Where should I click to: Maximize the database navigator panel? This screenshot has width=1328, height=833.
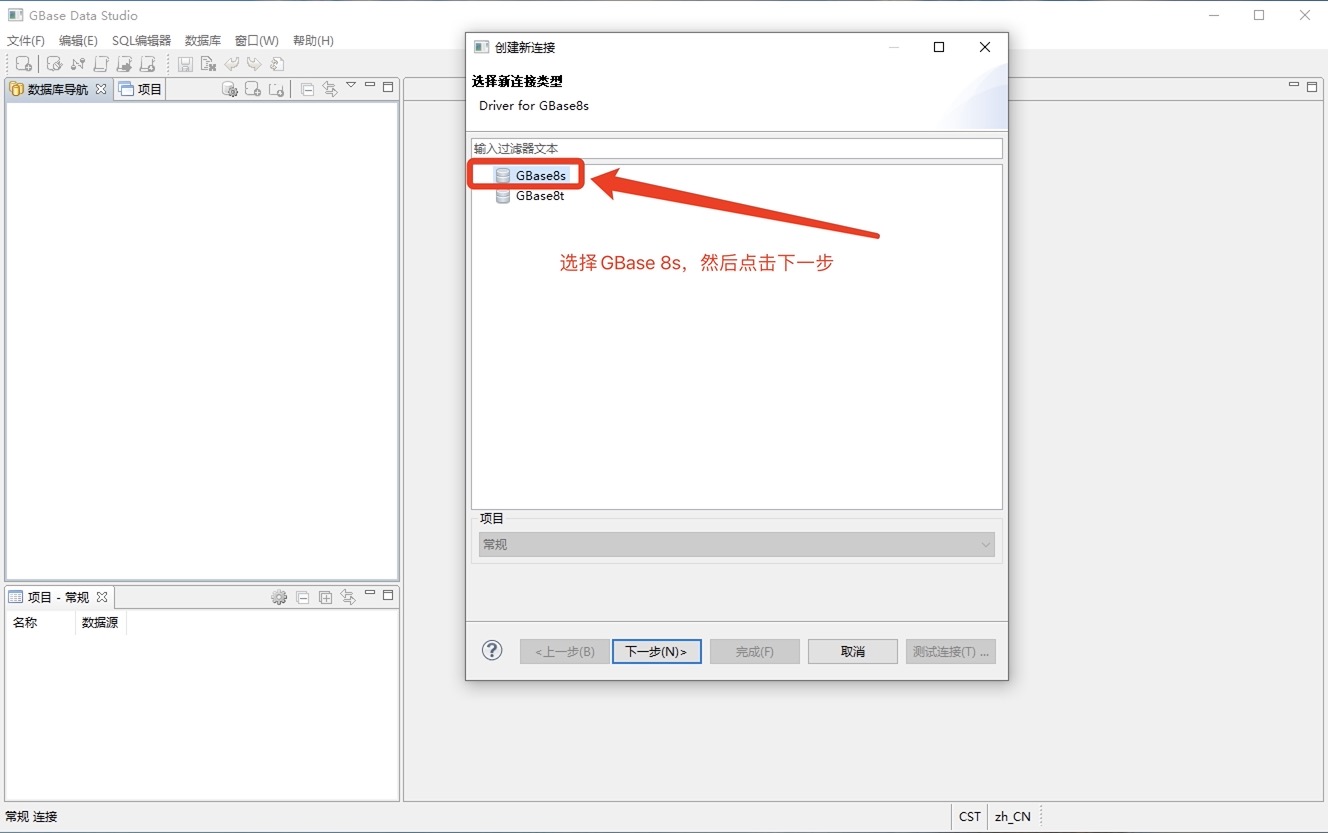click(388, 87)
